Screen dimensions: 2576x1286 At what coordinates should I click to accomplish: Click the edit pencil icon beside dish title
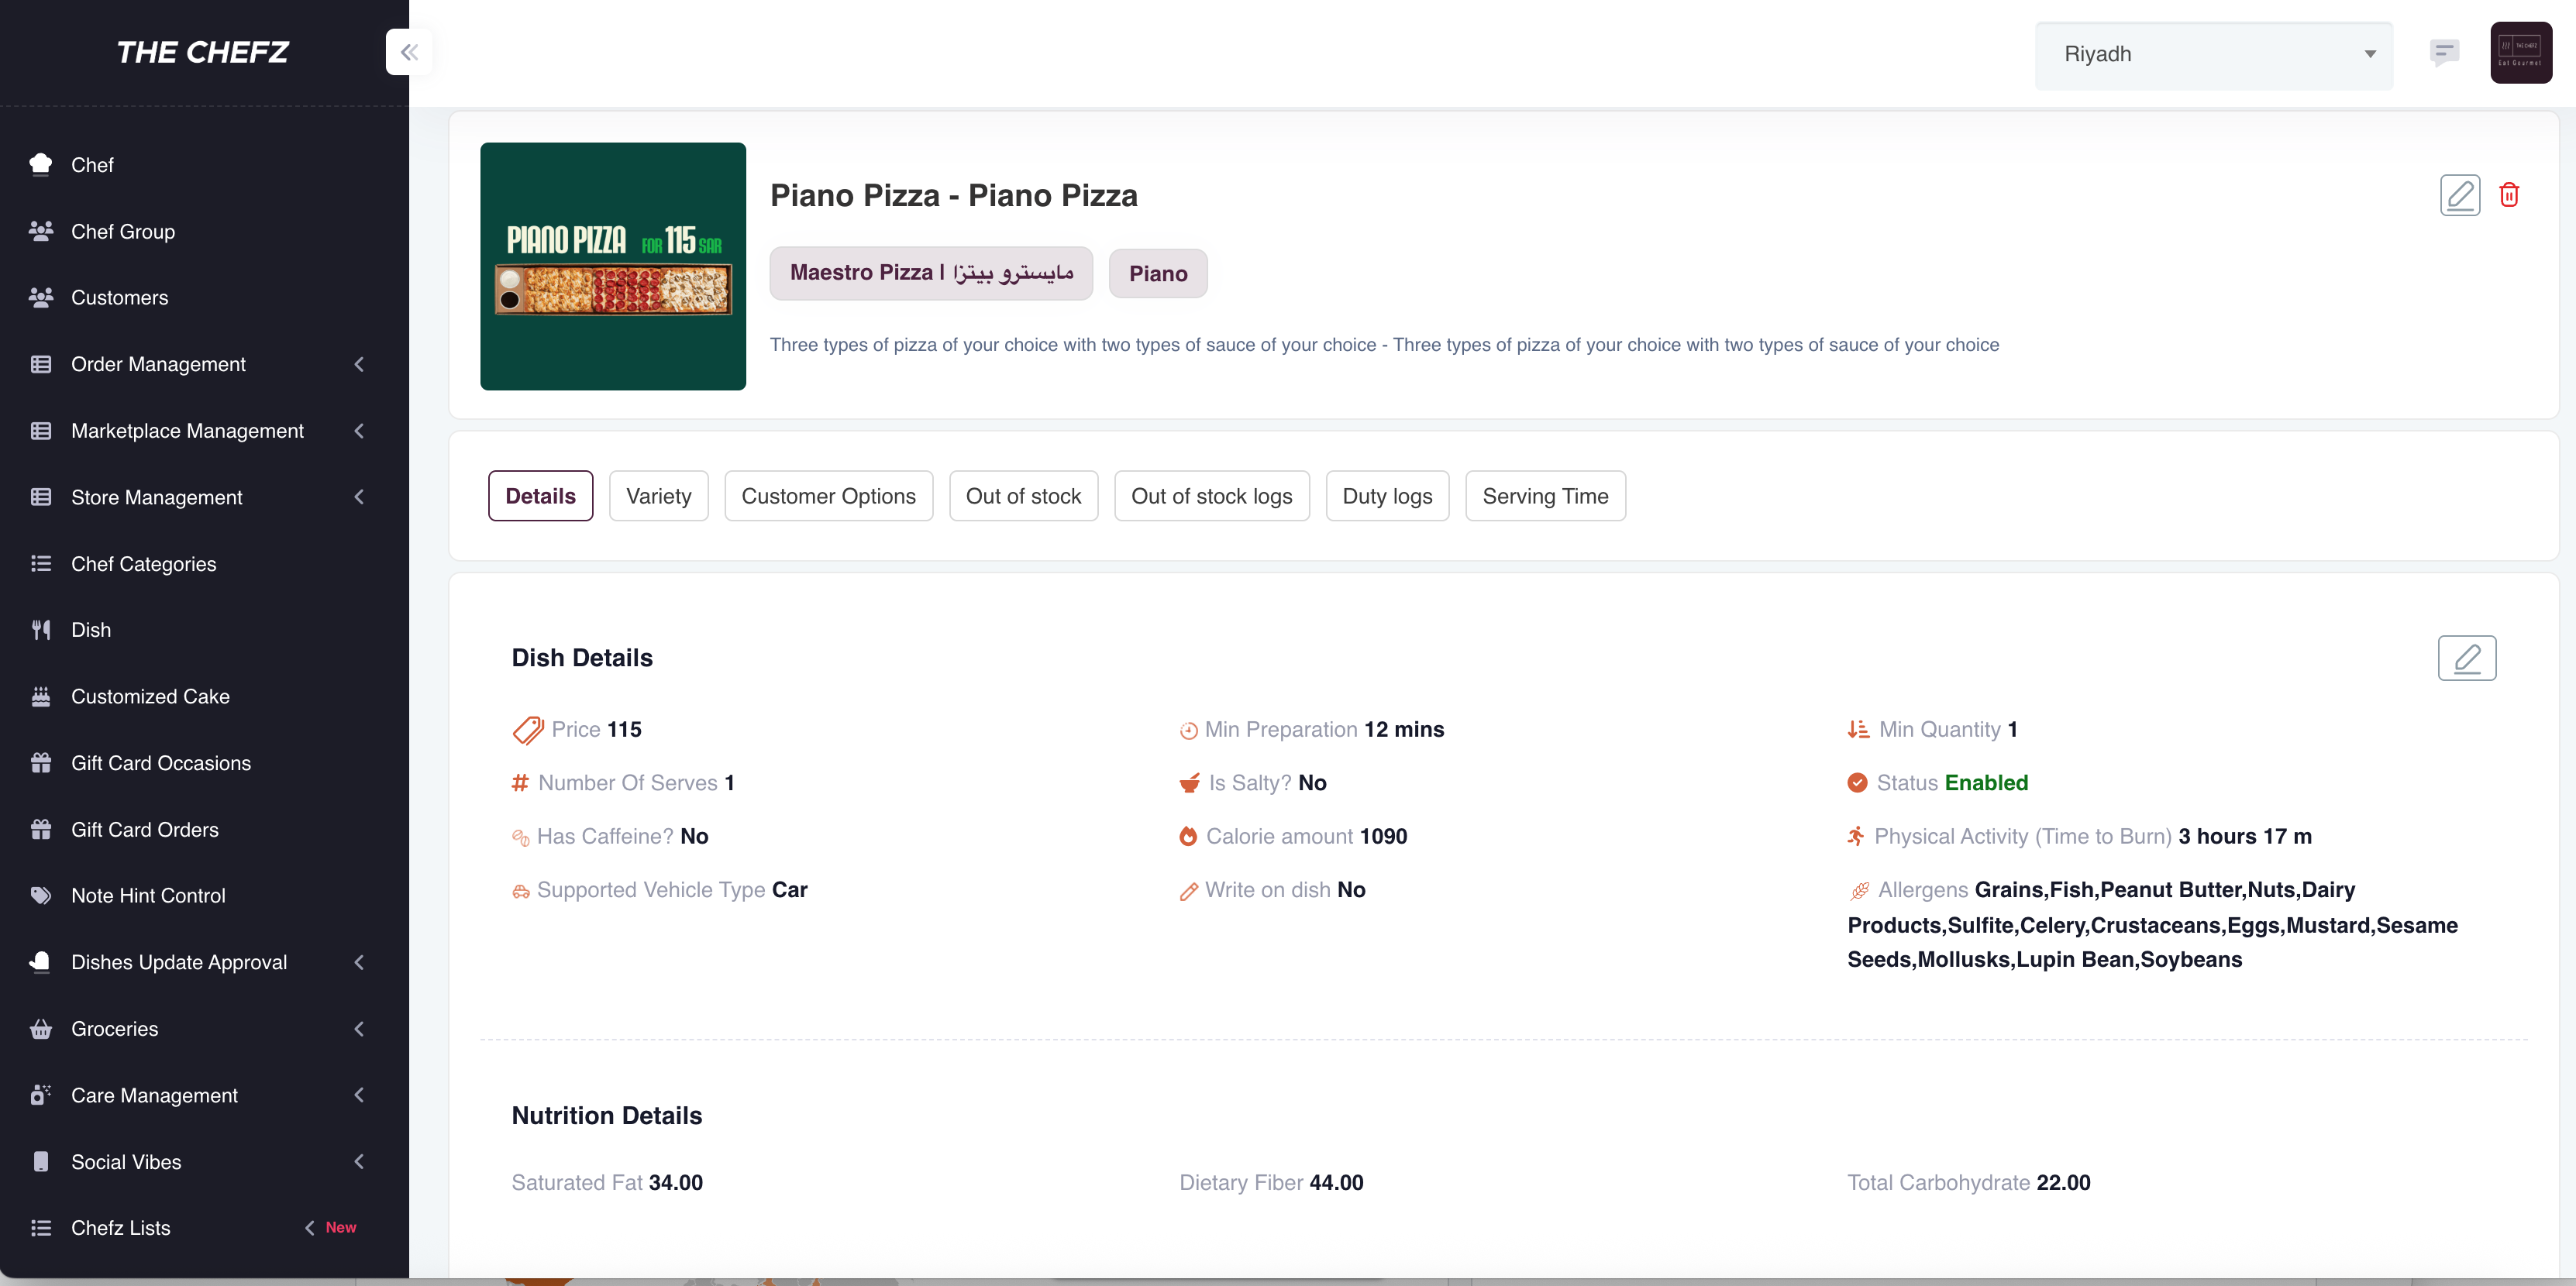(2460, 195)
